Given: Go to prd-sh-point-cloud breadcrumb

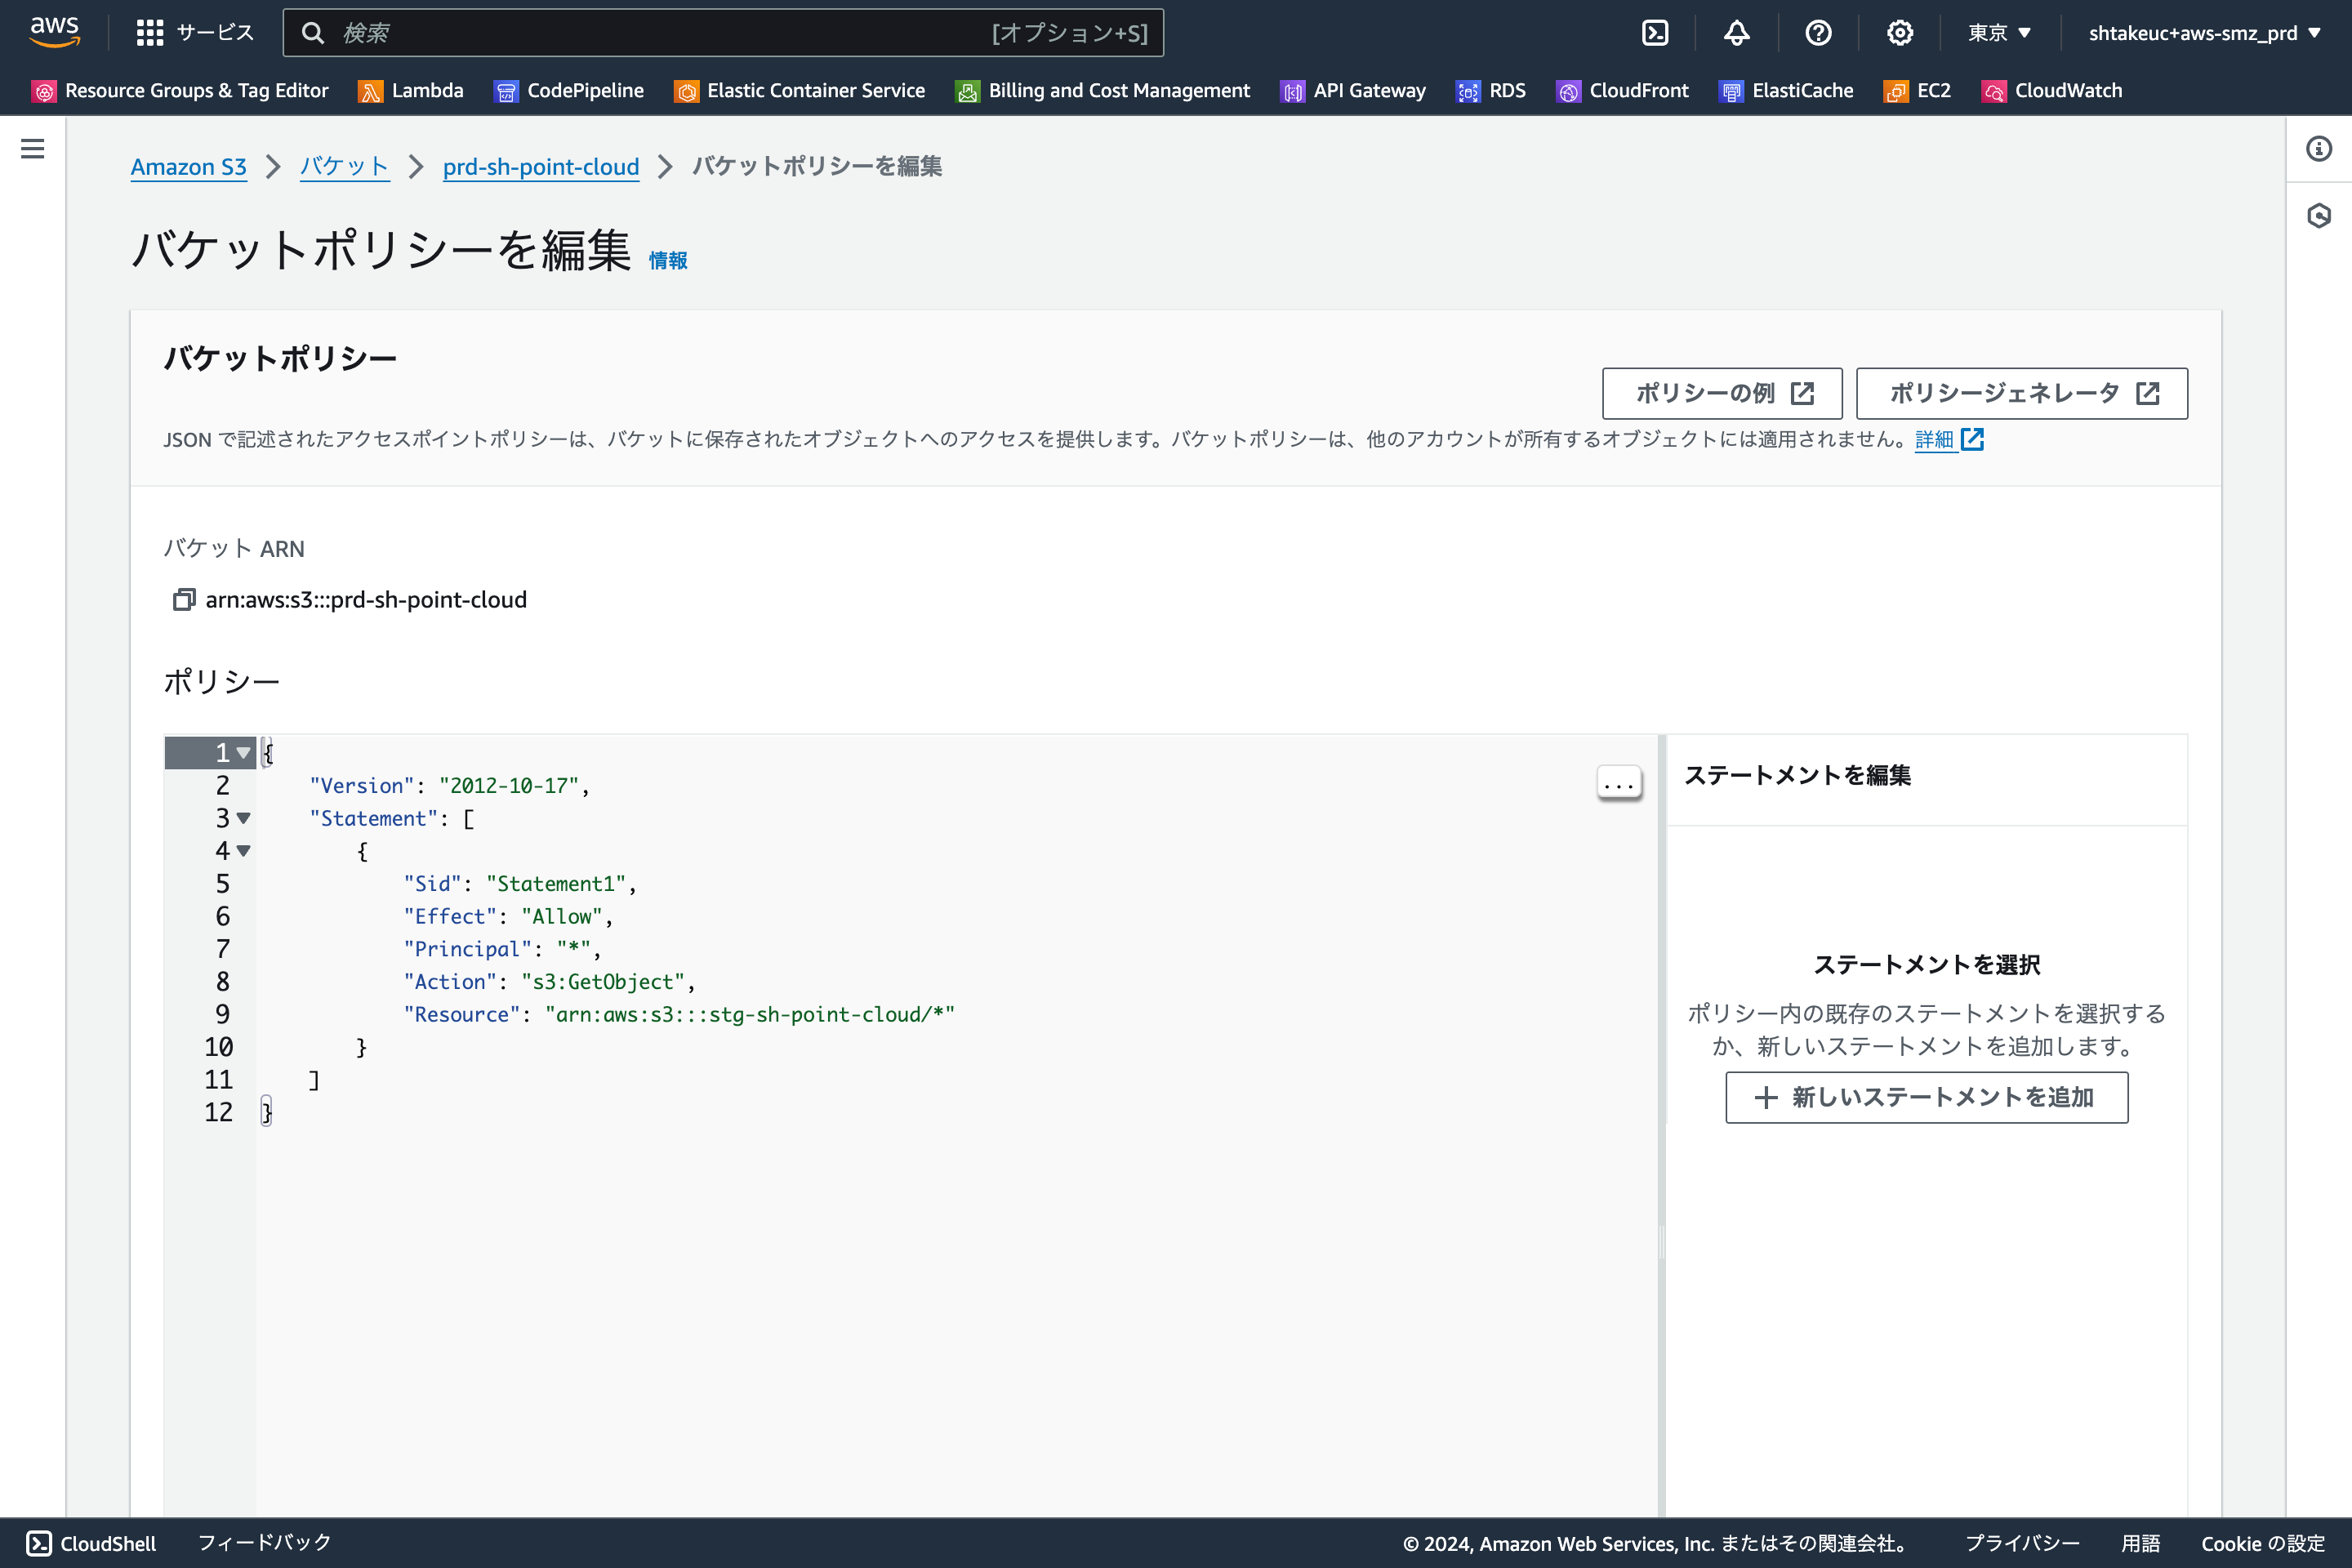Looking at the screenshot, I should (x=541, y=167).
